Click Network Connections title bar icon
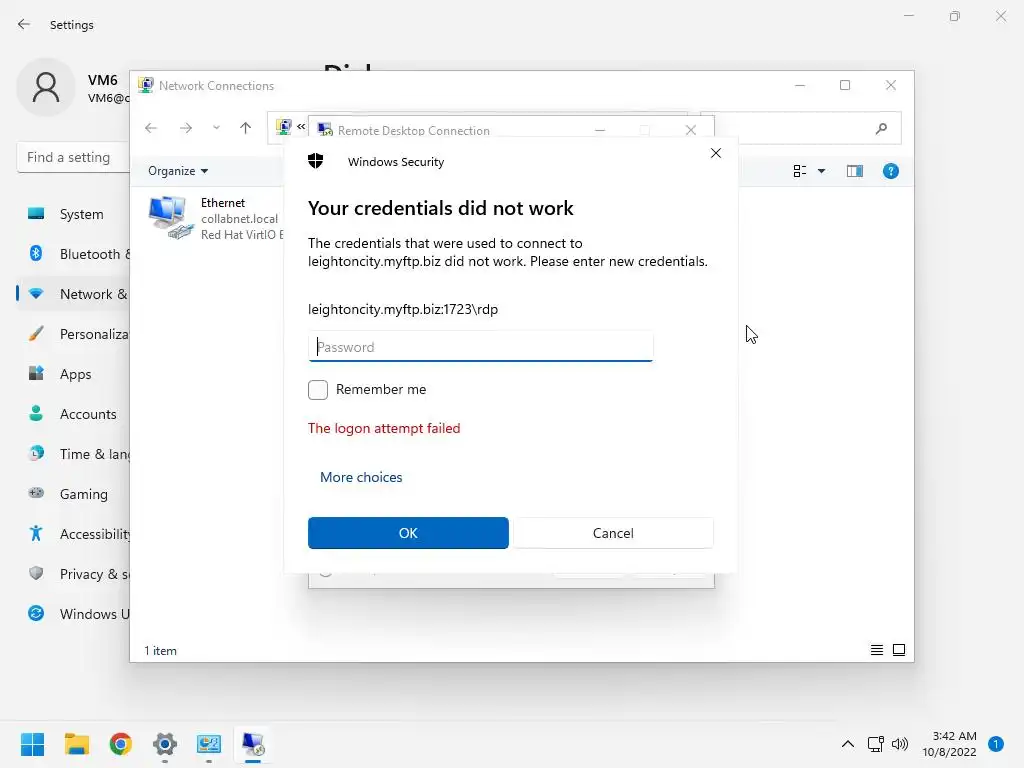 coord(146,85)
